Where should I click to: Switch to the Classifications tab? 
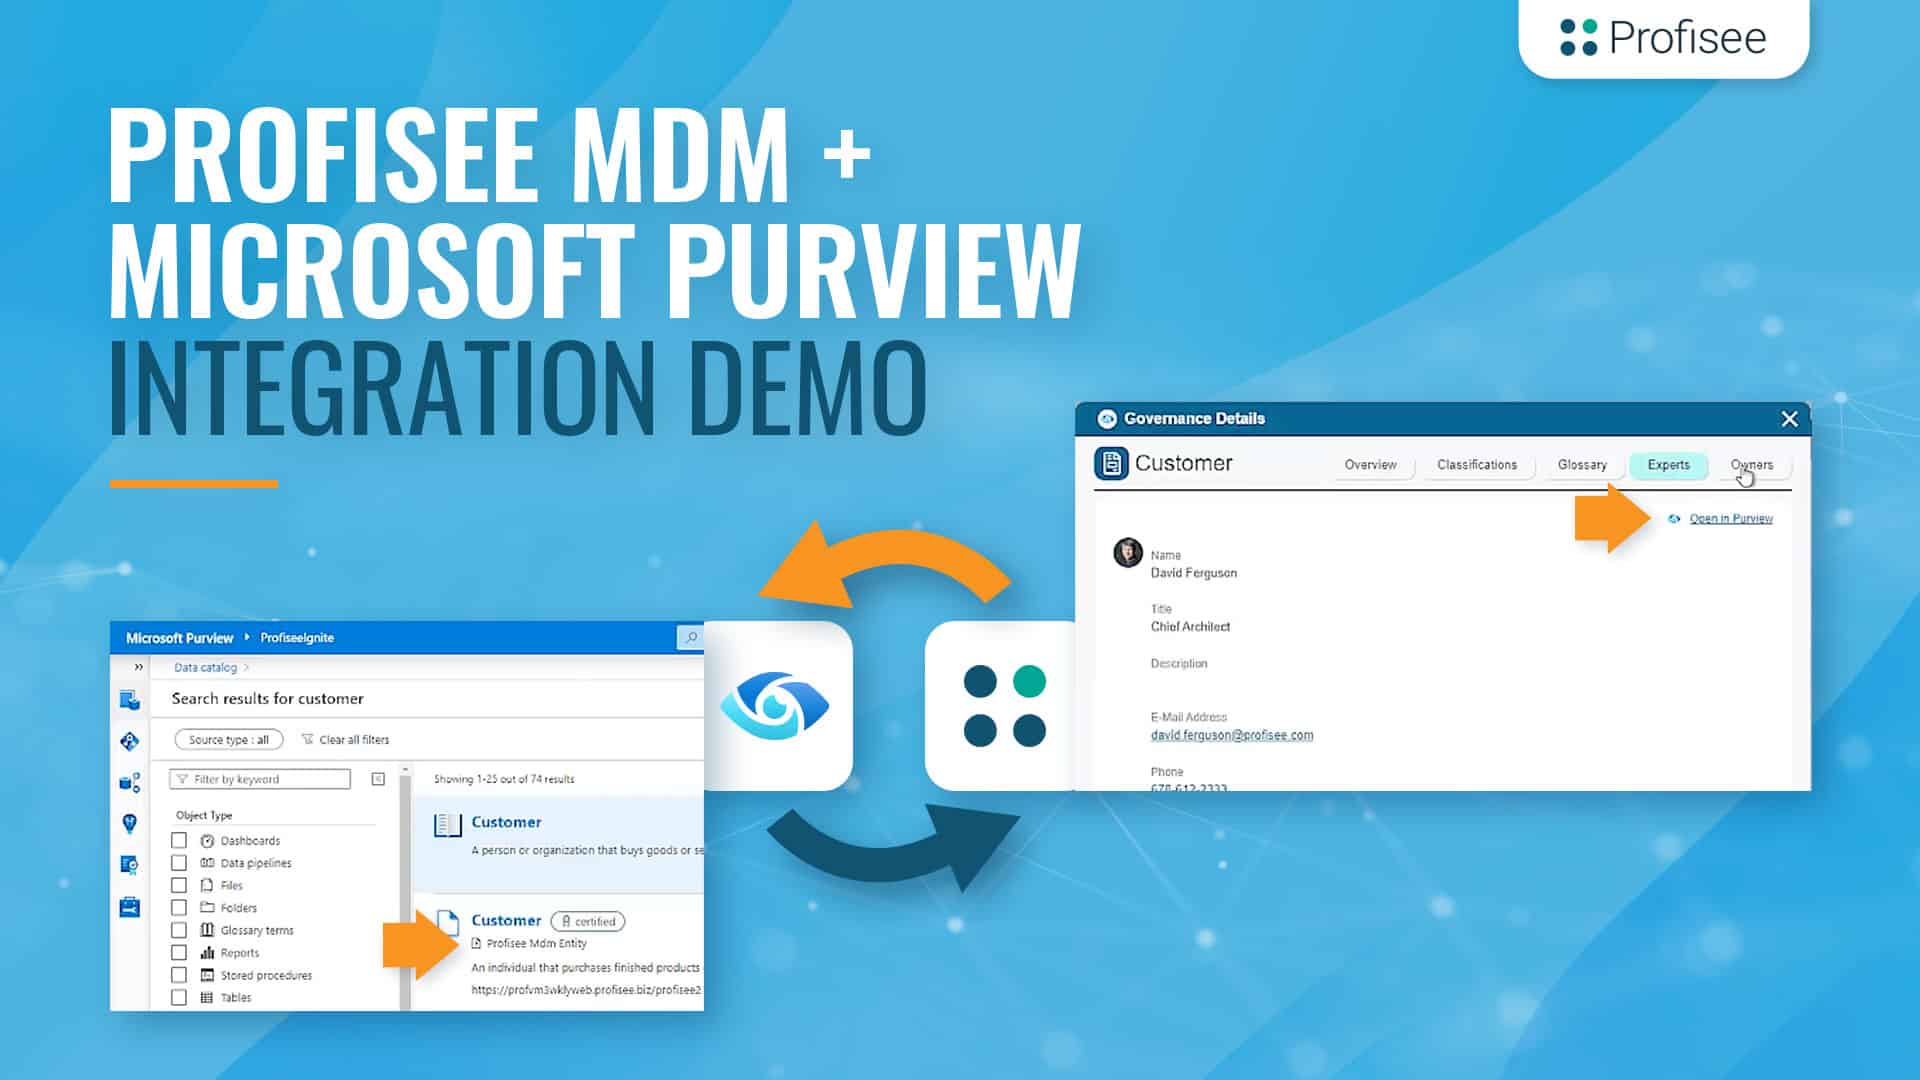[x=1477, y=465]
